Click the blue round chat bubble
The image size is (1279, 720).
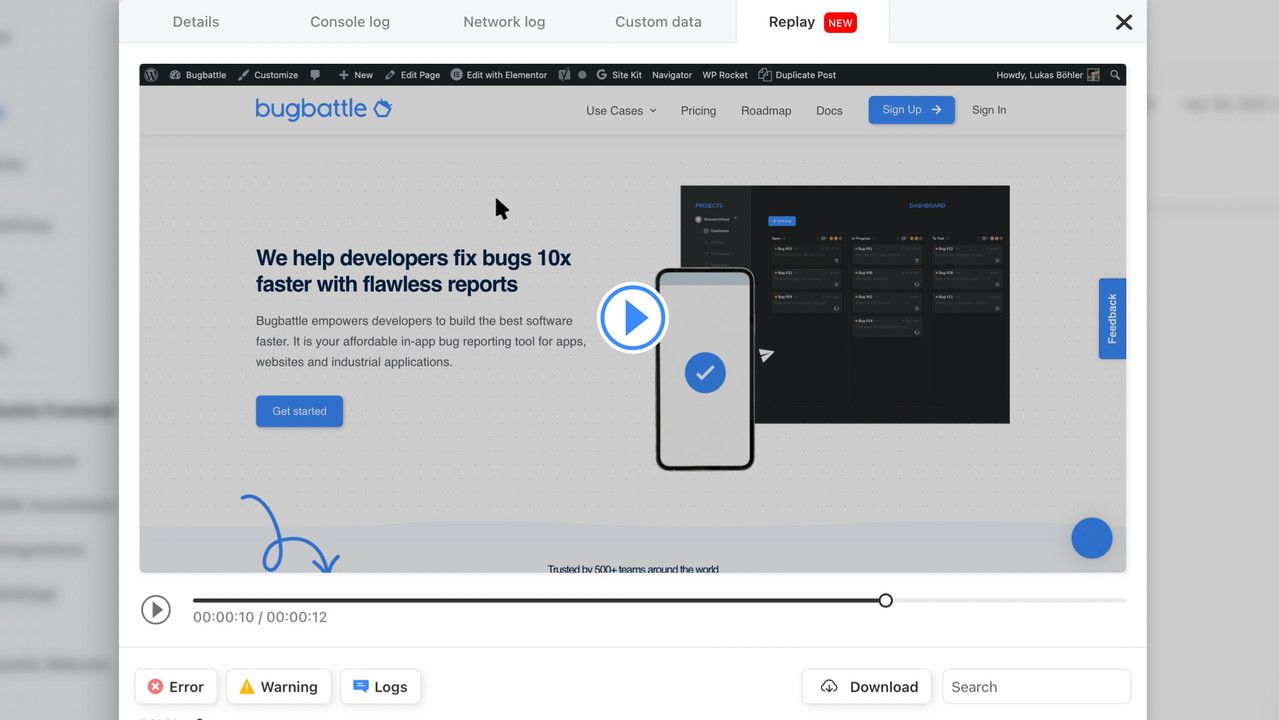(1091, 538)
